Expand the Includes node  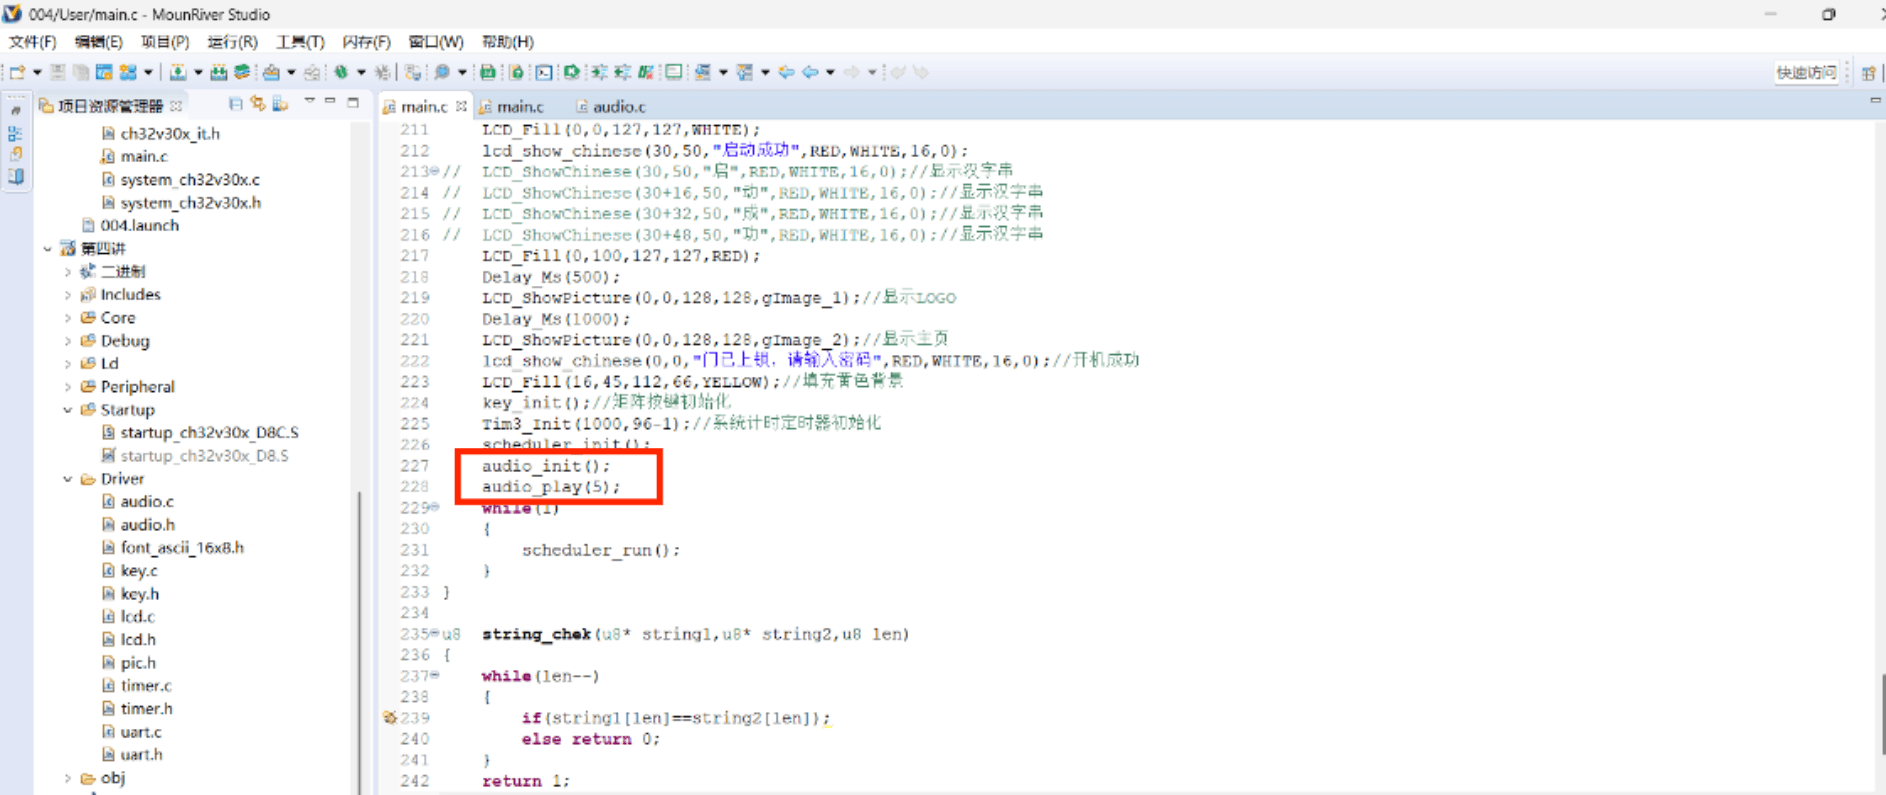[68, 295]
